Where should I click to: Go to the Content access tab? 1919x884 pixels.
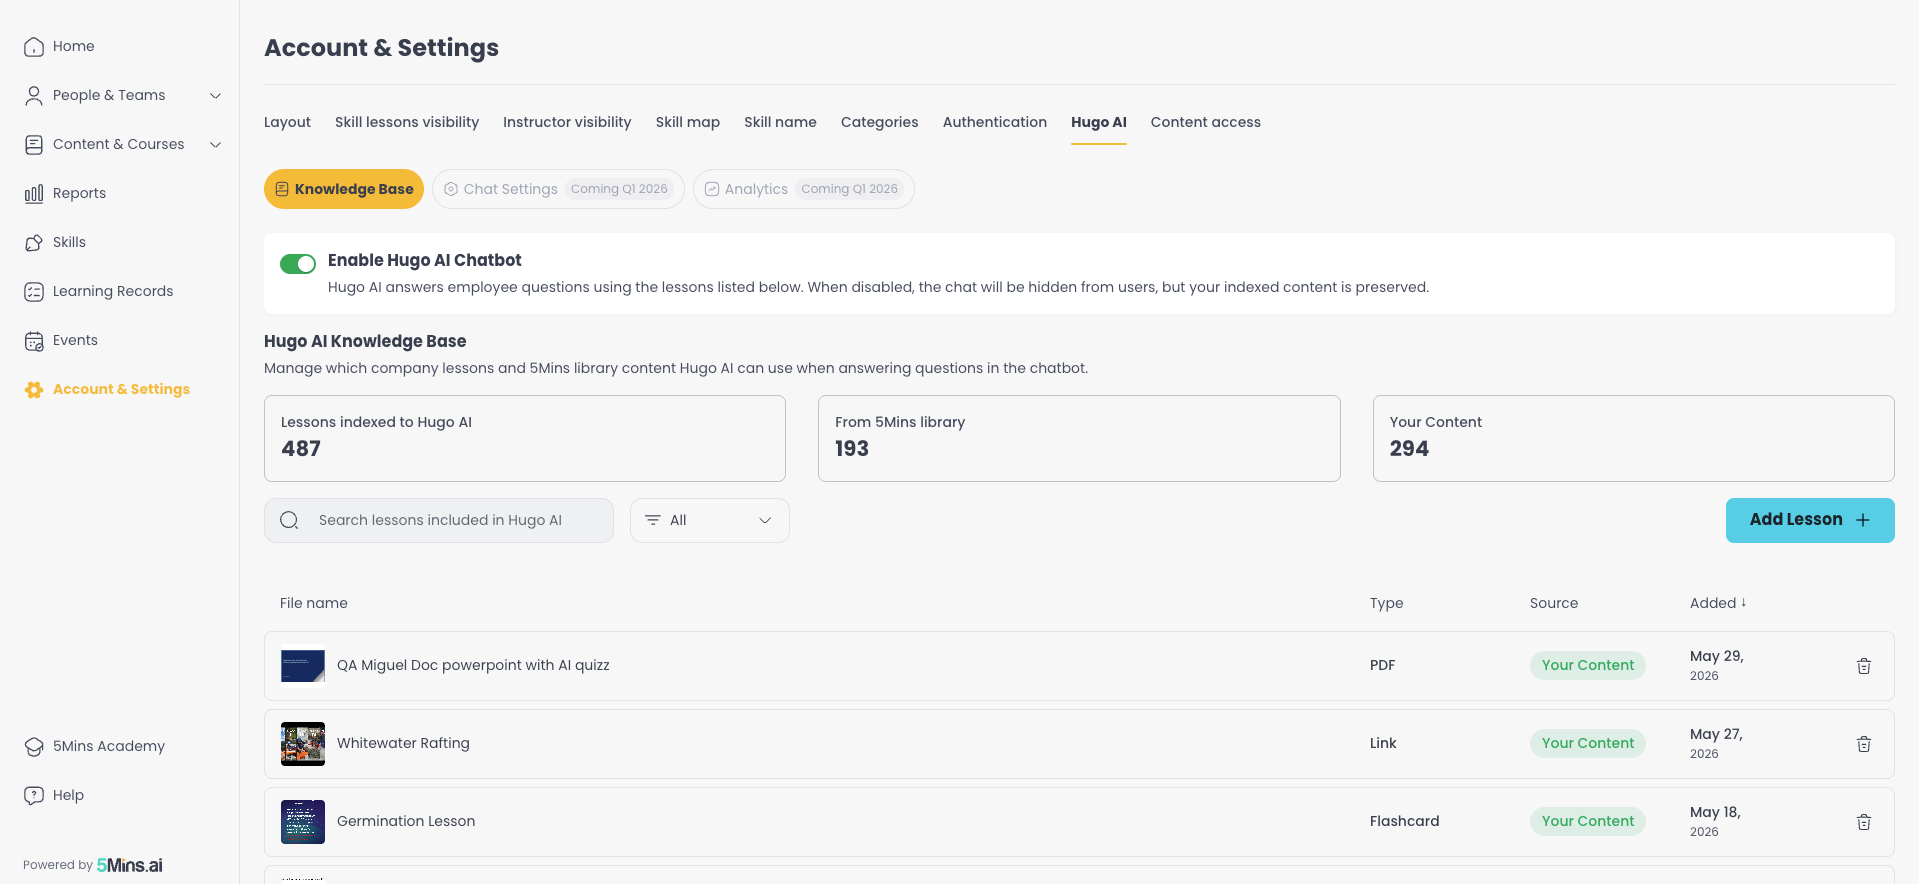1206,122
